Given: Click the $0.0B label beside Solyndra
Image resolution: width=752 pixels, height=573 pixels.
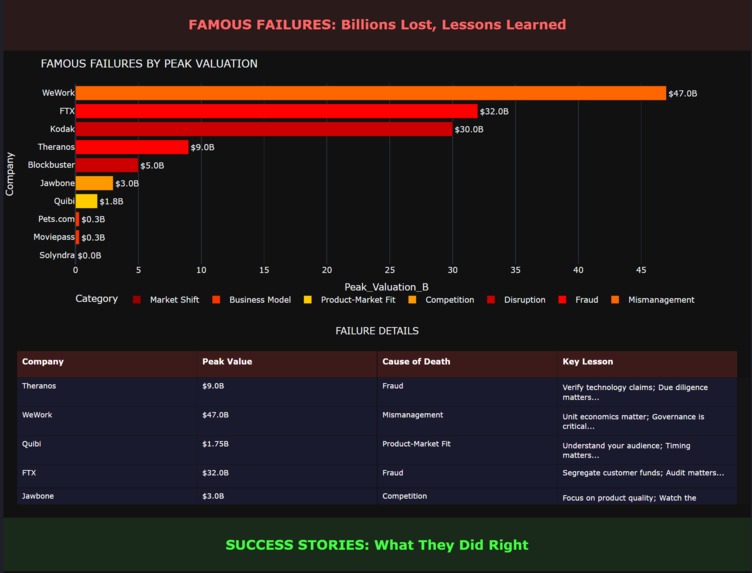Looking at the screenshot, I should coord(89,256).
